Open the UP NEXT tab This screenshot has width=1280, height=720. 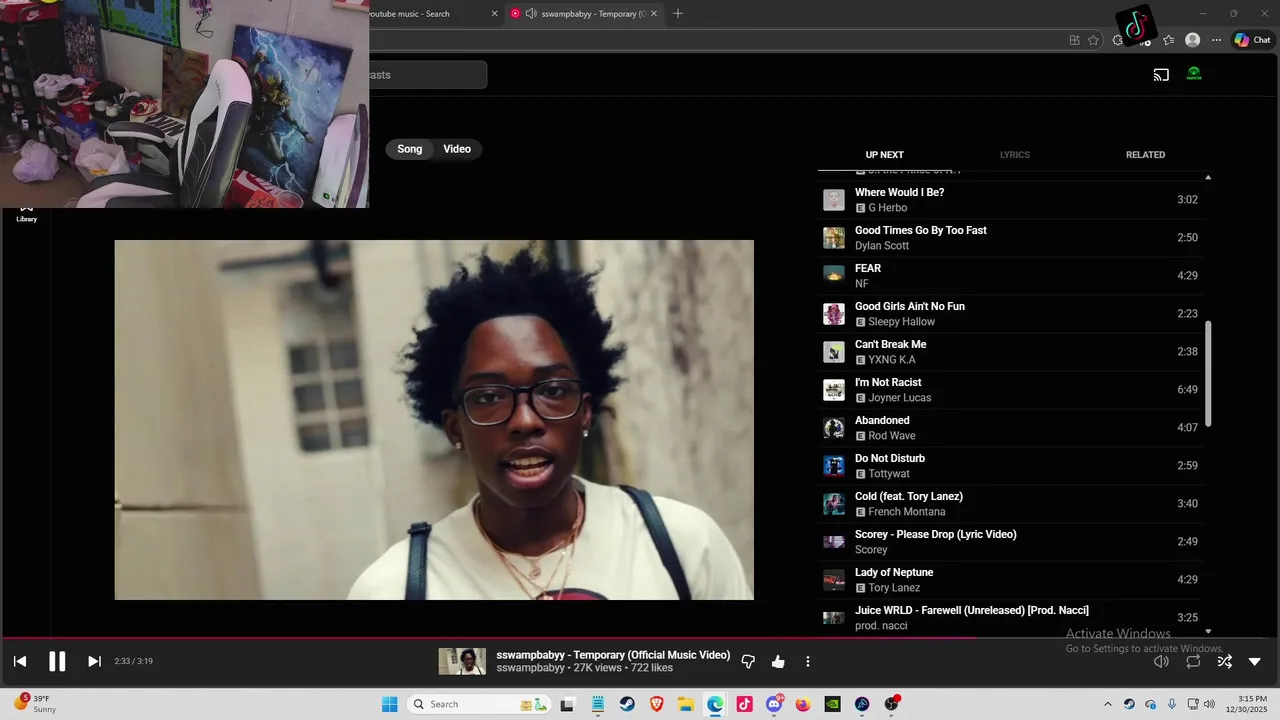(x=884, y=155)
